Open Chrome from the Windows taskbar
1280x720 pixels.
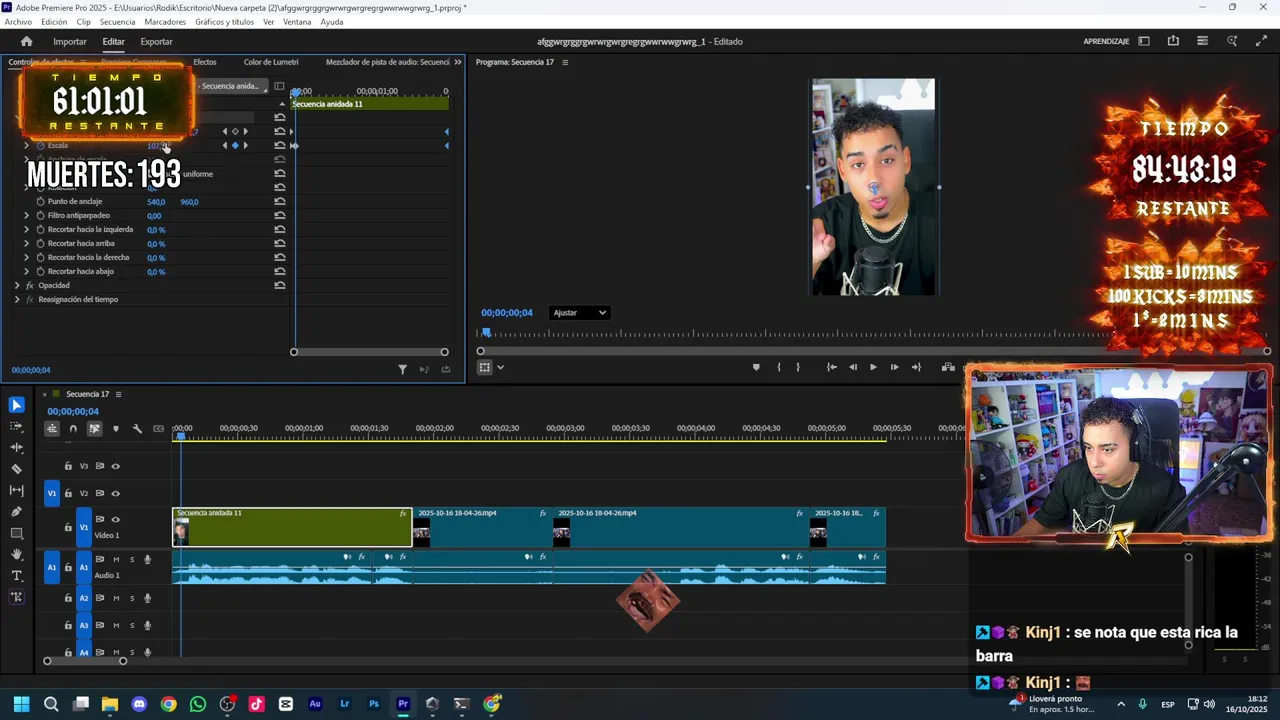click(x=169, y=704)
